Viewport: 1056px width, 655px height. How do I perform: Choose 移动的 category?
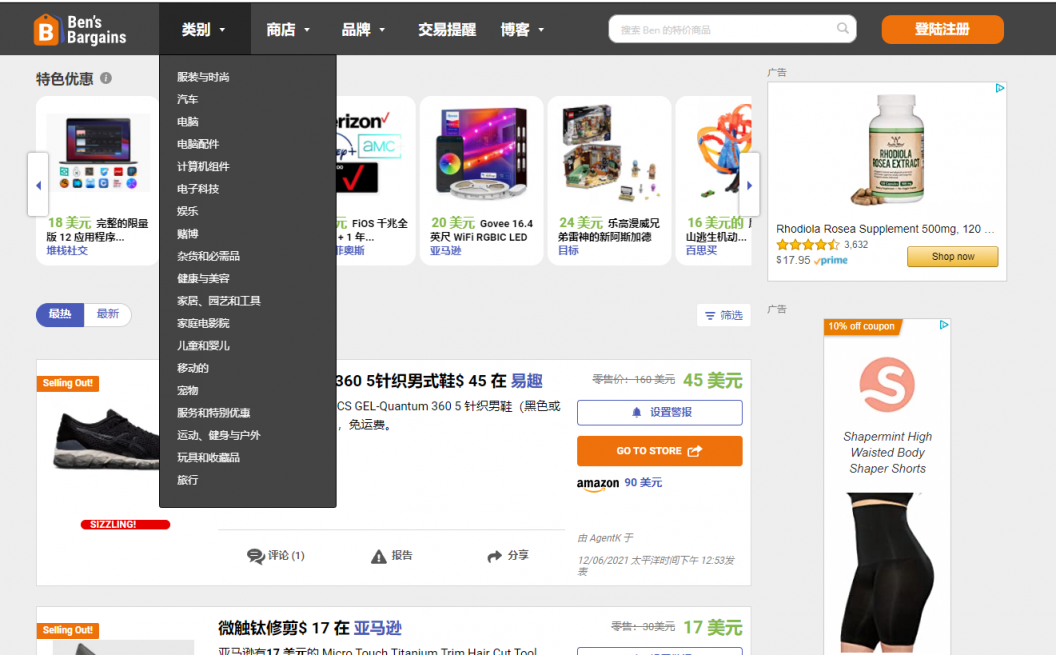click(x=193, y=368)
